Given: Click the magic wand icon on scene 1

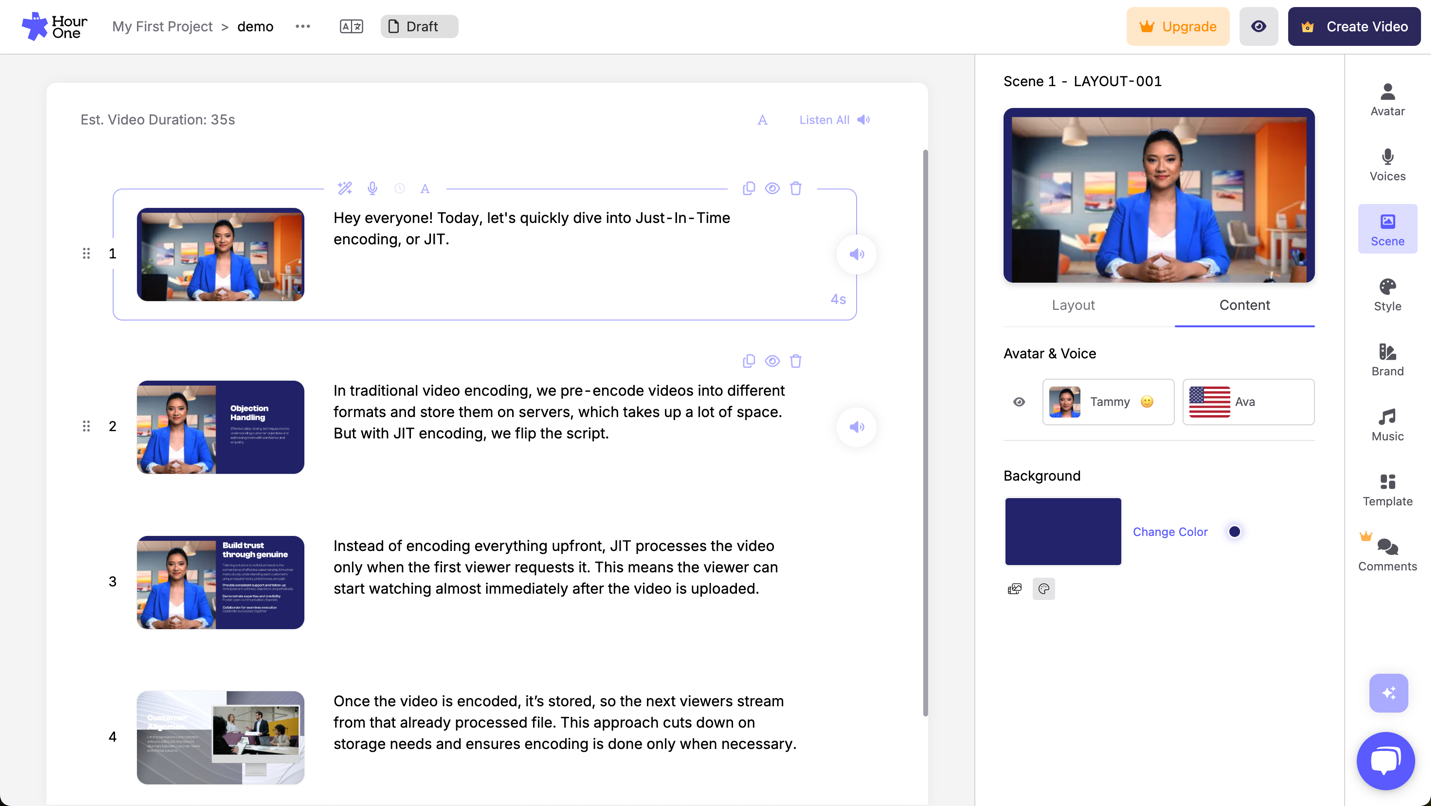Looking at the screenshot, I should click(345, 188).
